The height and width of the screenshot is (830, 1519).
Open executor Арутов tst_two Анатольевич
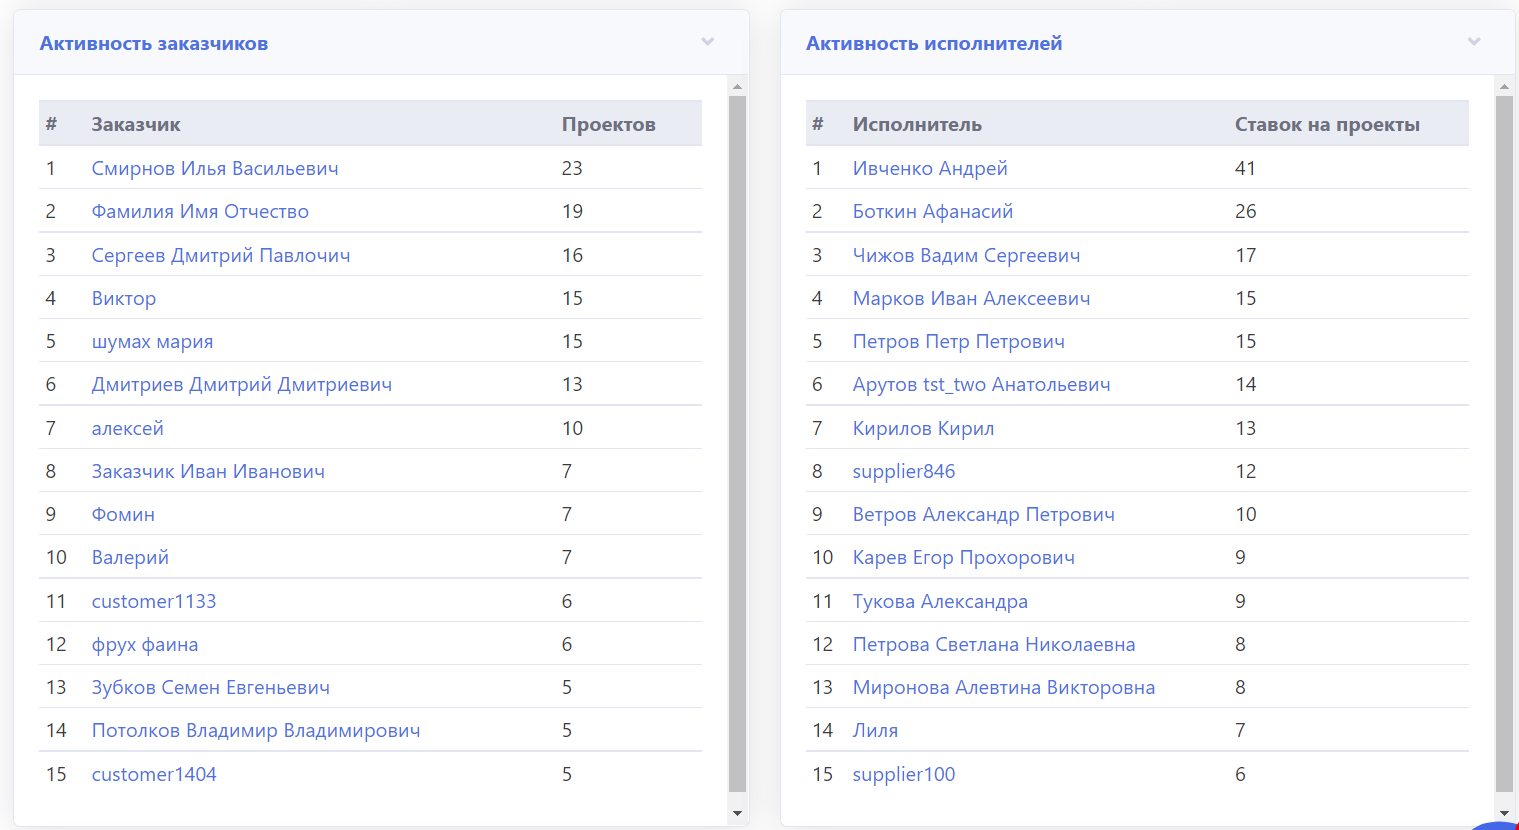[981, 384]
